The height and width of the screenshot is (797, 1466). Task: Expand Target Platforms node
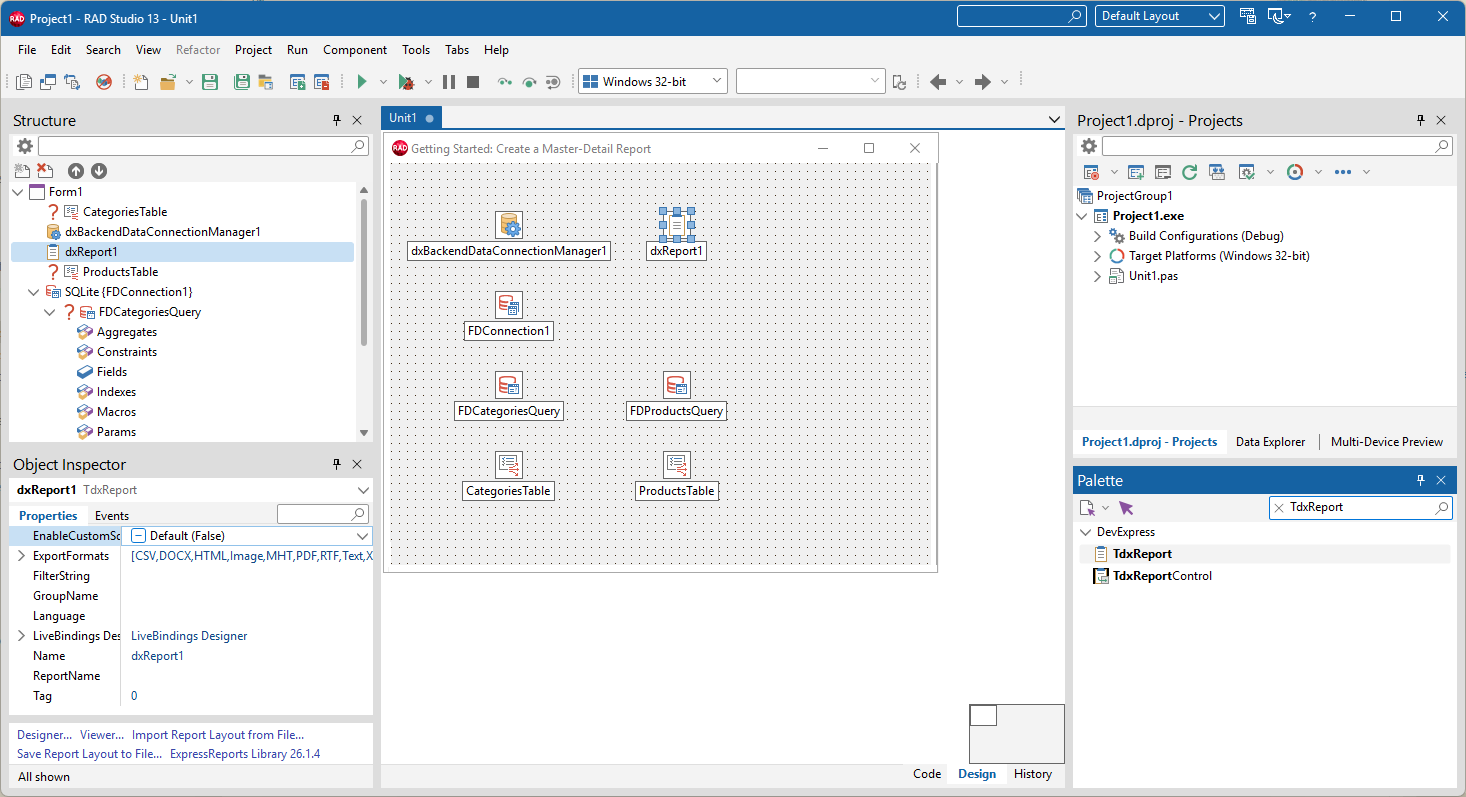pos(1097,256)
